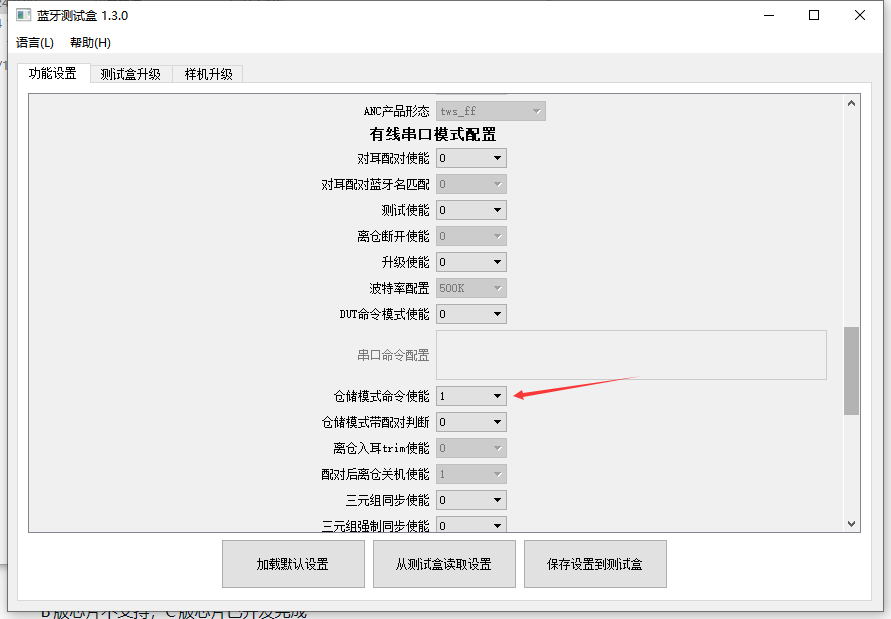Click the disabled ANC产品形态 dropdown
The height and width of the screenshot is (619, 891).
491,111
